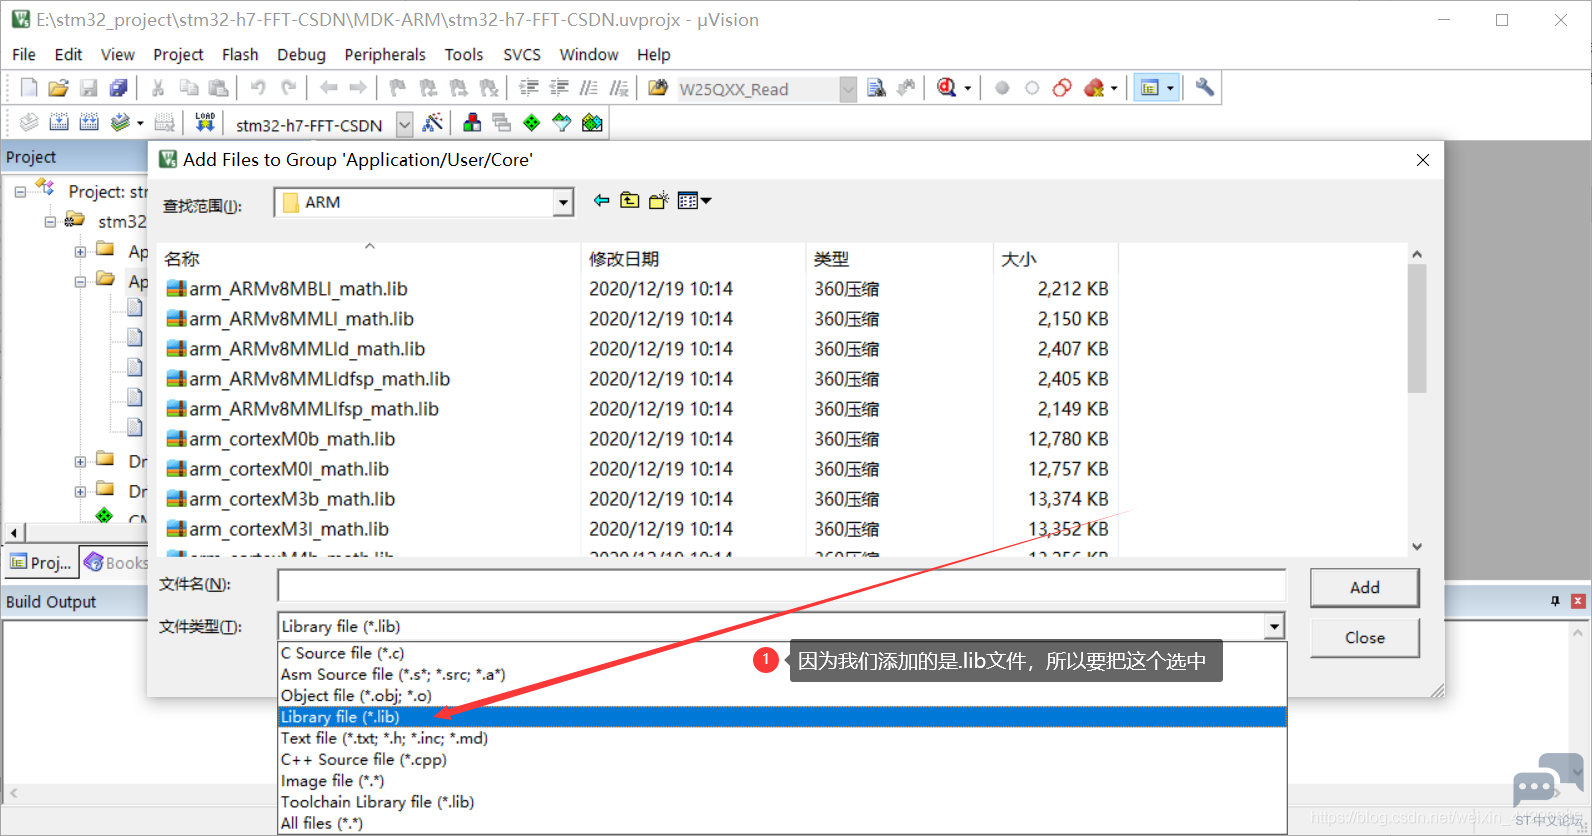Open Options for Target magic wand
This screenshot has width=1592, height=836.
[x=433, y=123]
